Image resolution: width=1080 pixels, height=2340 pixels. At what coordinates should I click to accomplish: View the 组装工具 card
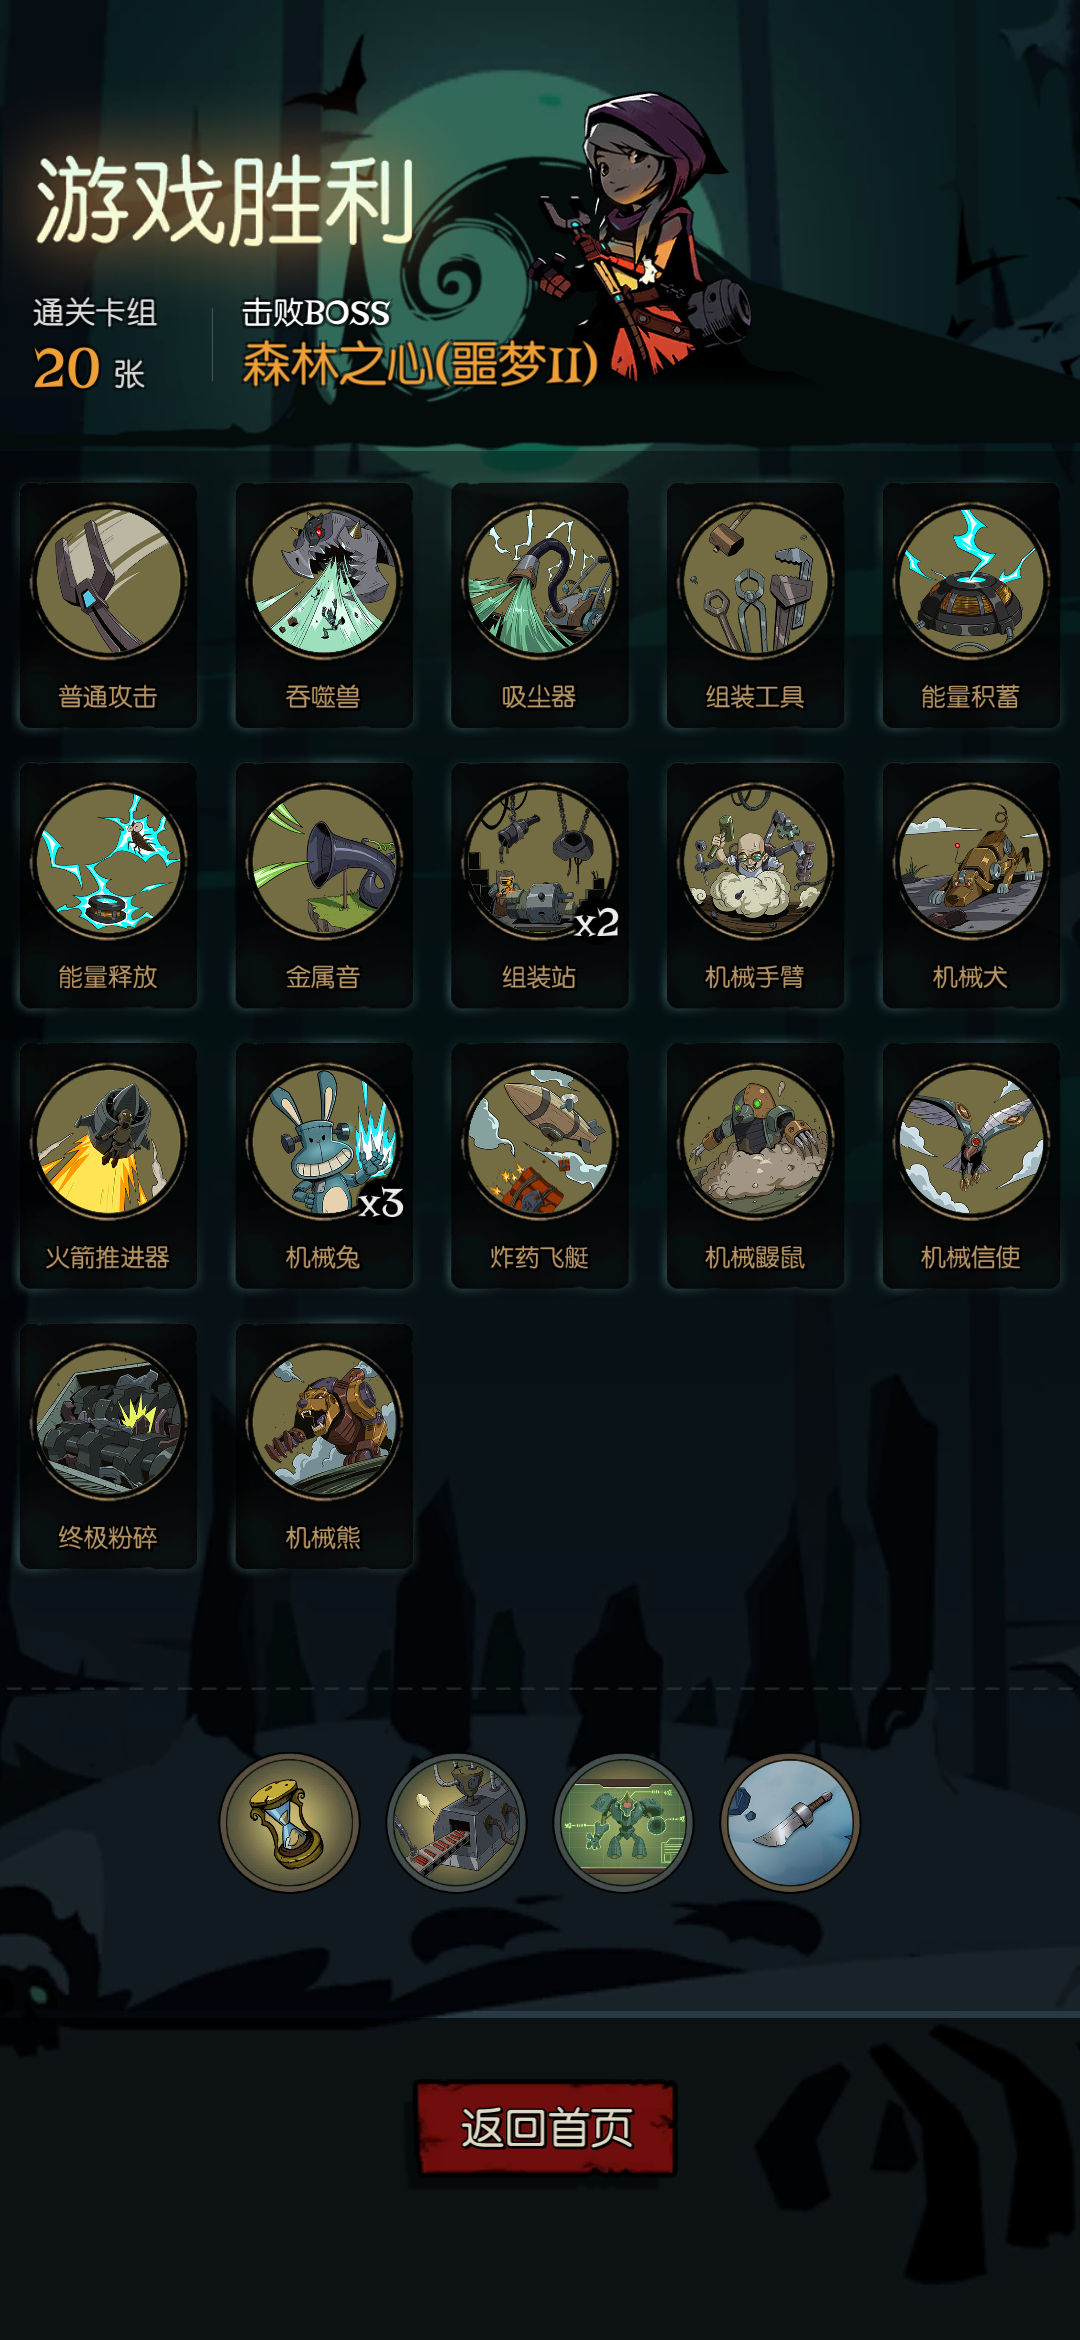pos(756,605)
